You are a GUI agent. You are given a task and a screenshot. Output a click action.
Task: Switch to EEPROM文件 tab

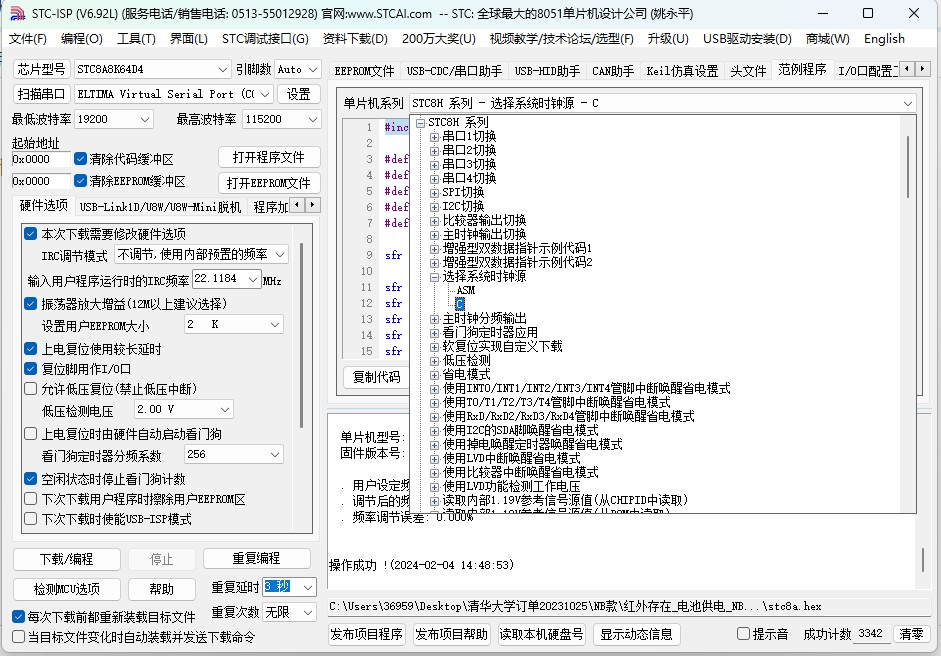(364, 71)
